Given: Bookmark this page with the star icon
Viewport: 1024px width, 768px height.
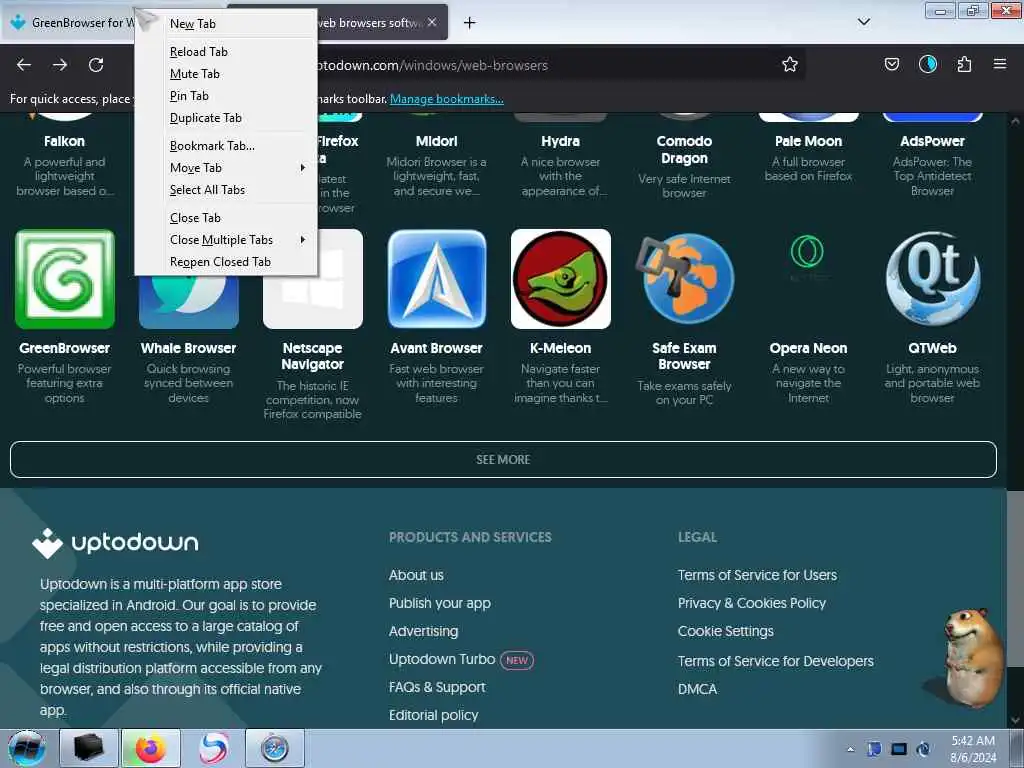Looking at the screenshot, I should 790,64.
